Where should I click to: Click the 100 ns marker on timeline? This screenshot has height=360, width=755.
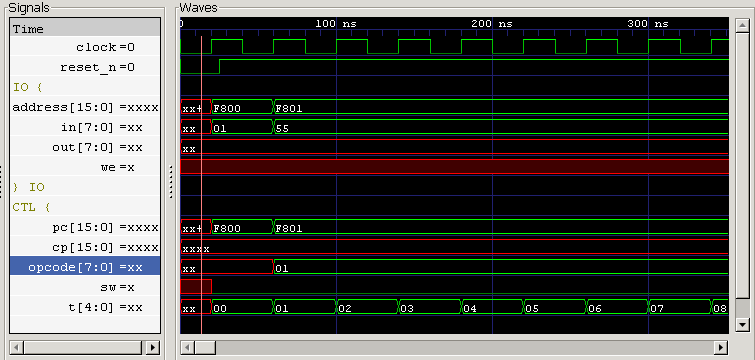(x=336, y=24)
